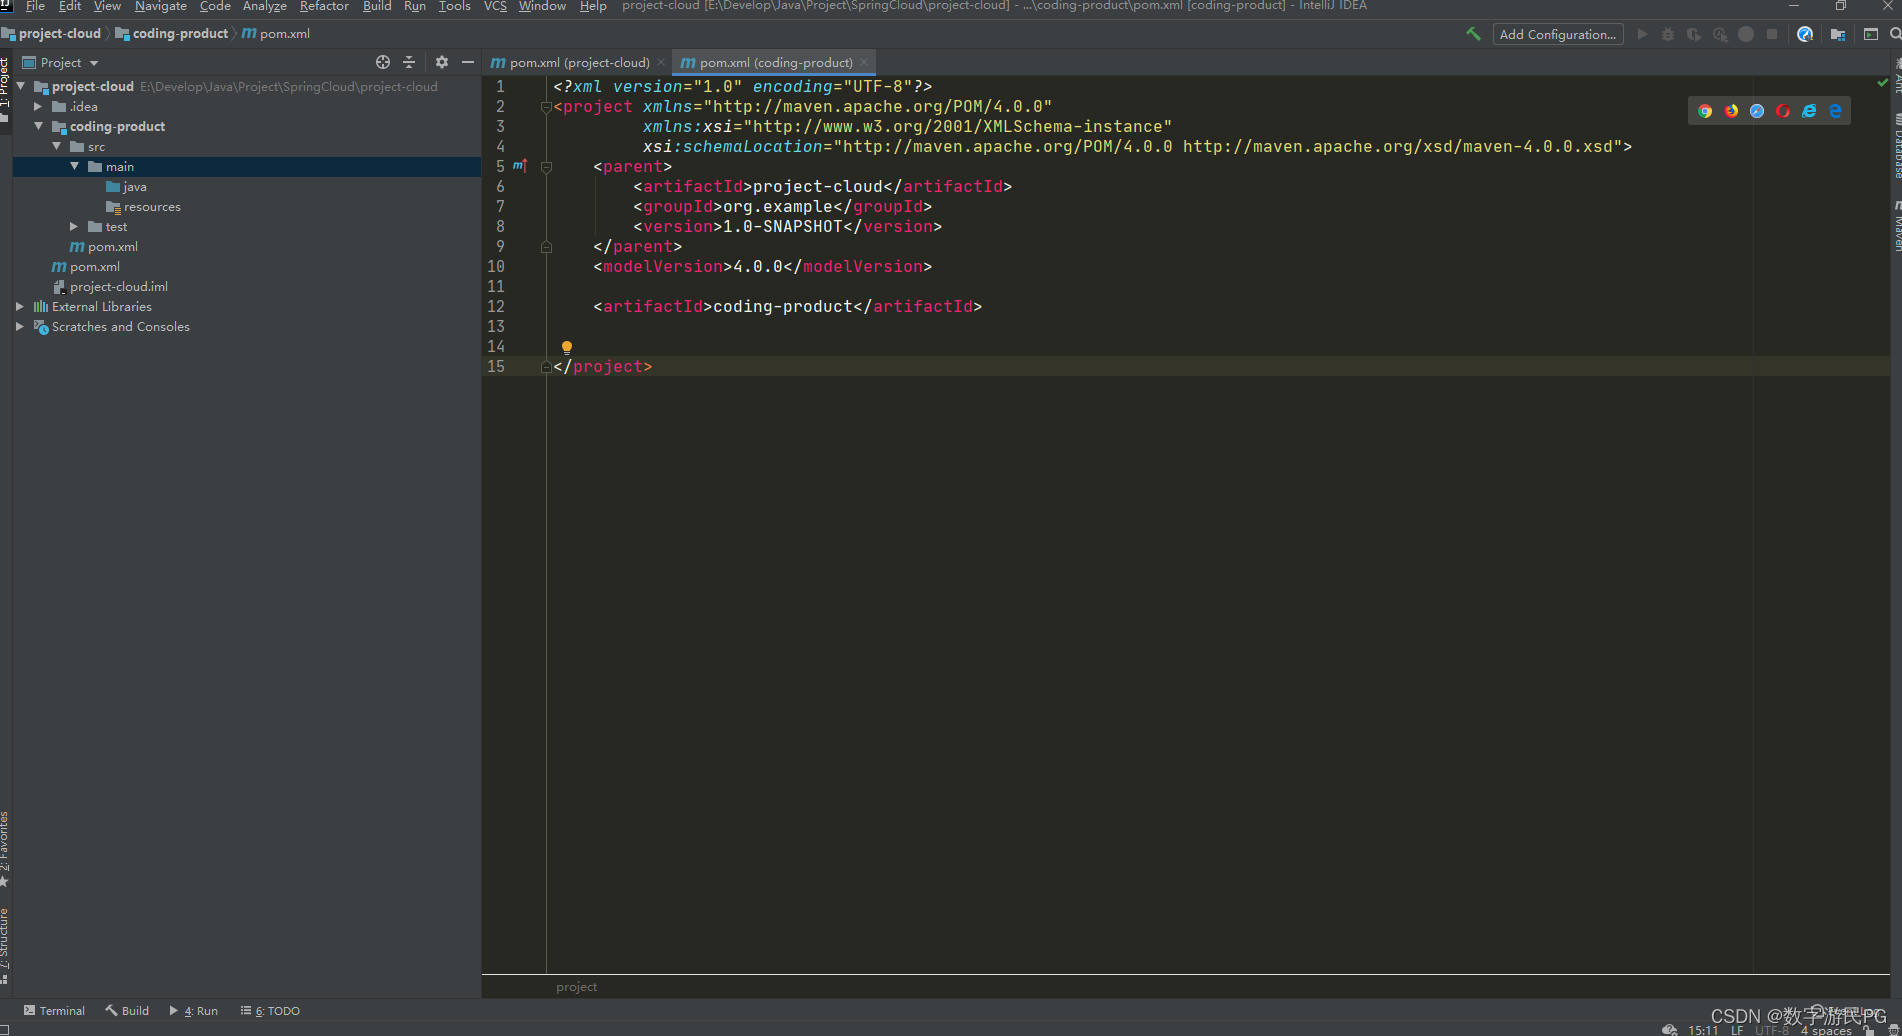The width and height of the screenshot is (1902, 1036).
Task: Hide the Project panel with the minus icon
Action: [x=468, y=62]
